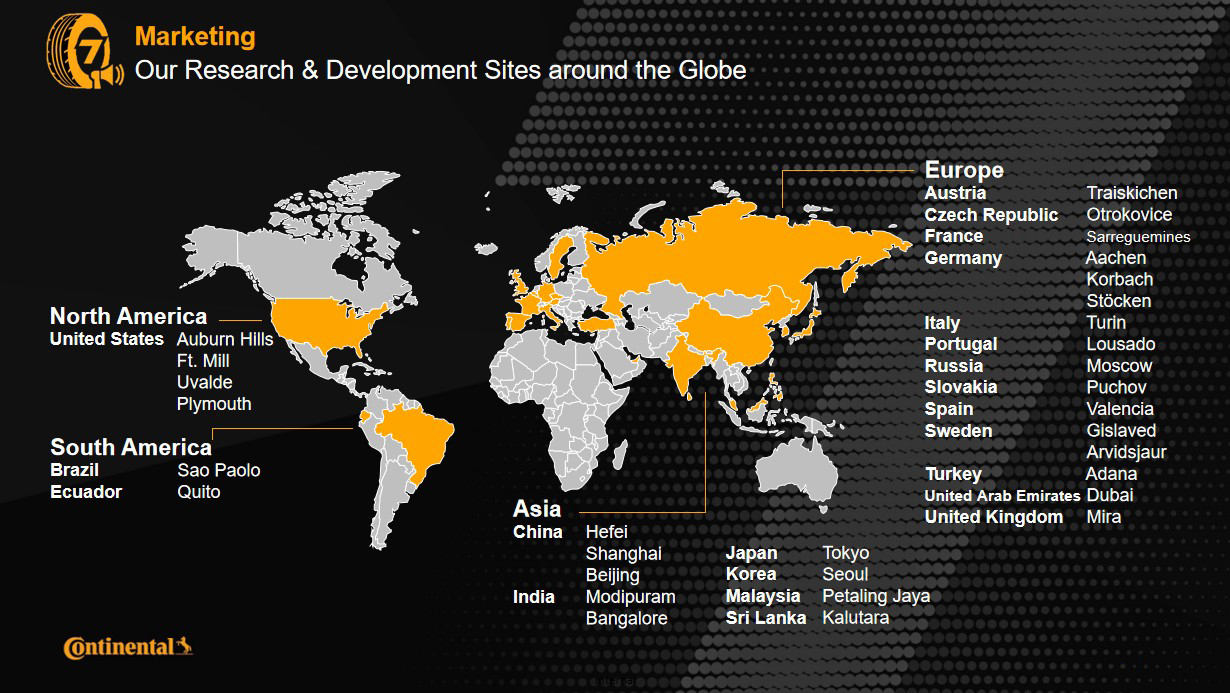Screen dimensions: 1230x693
Task: Click the 'Mira' site name
Action: [x=1104, y=517]
